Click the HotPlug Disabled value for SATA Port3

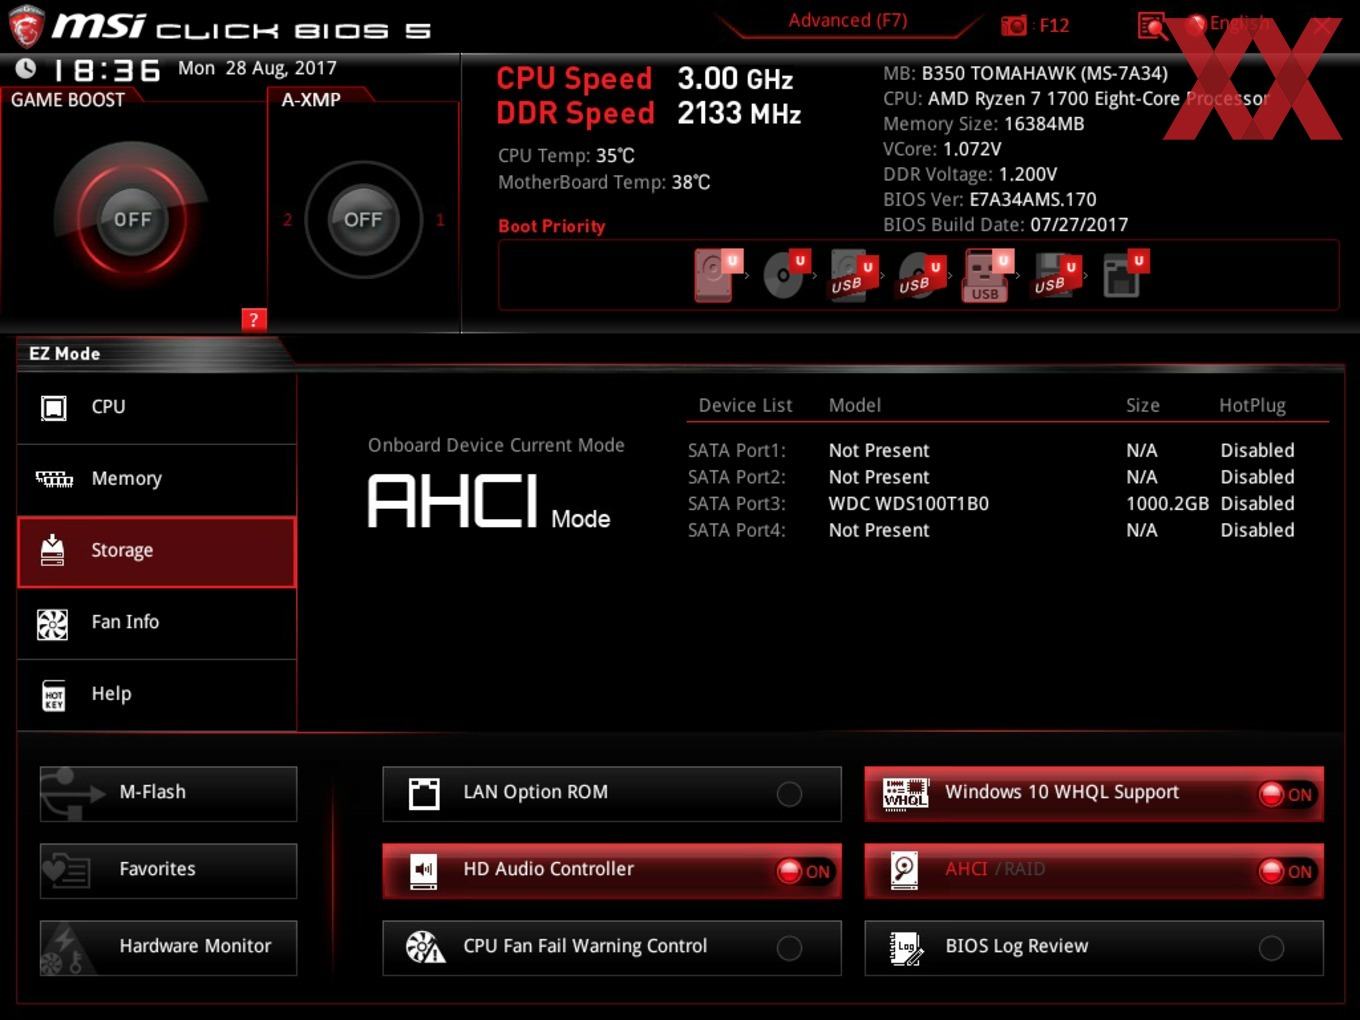coord(1257,504)
